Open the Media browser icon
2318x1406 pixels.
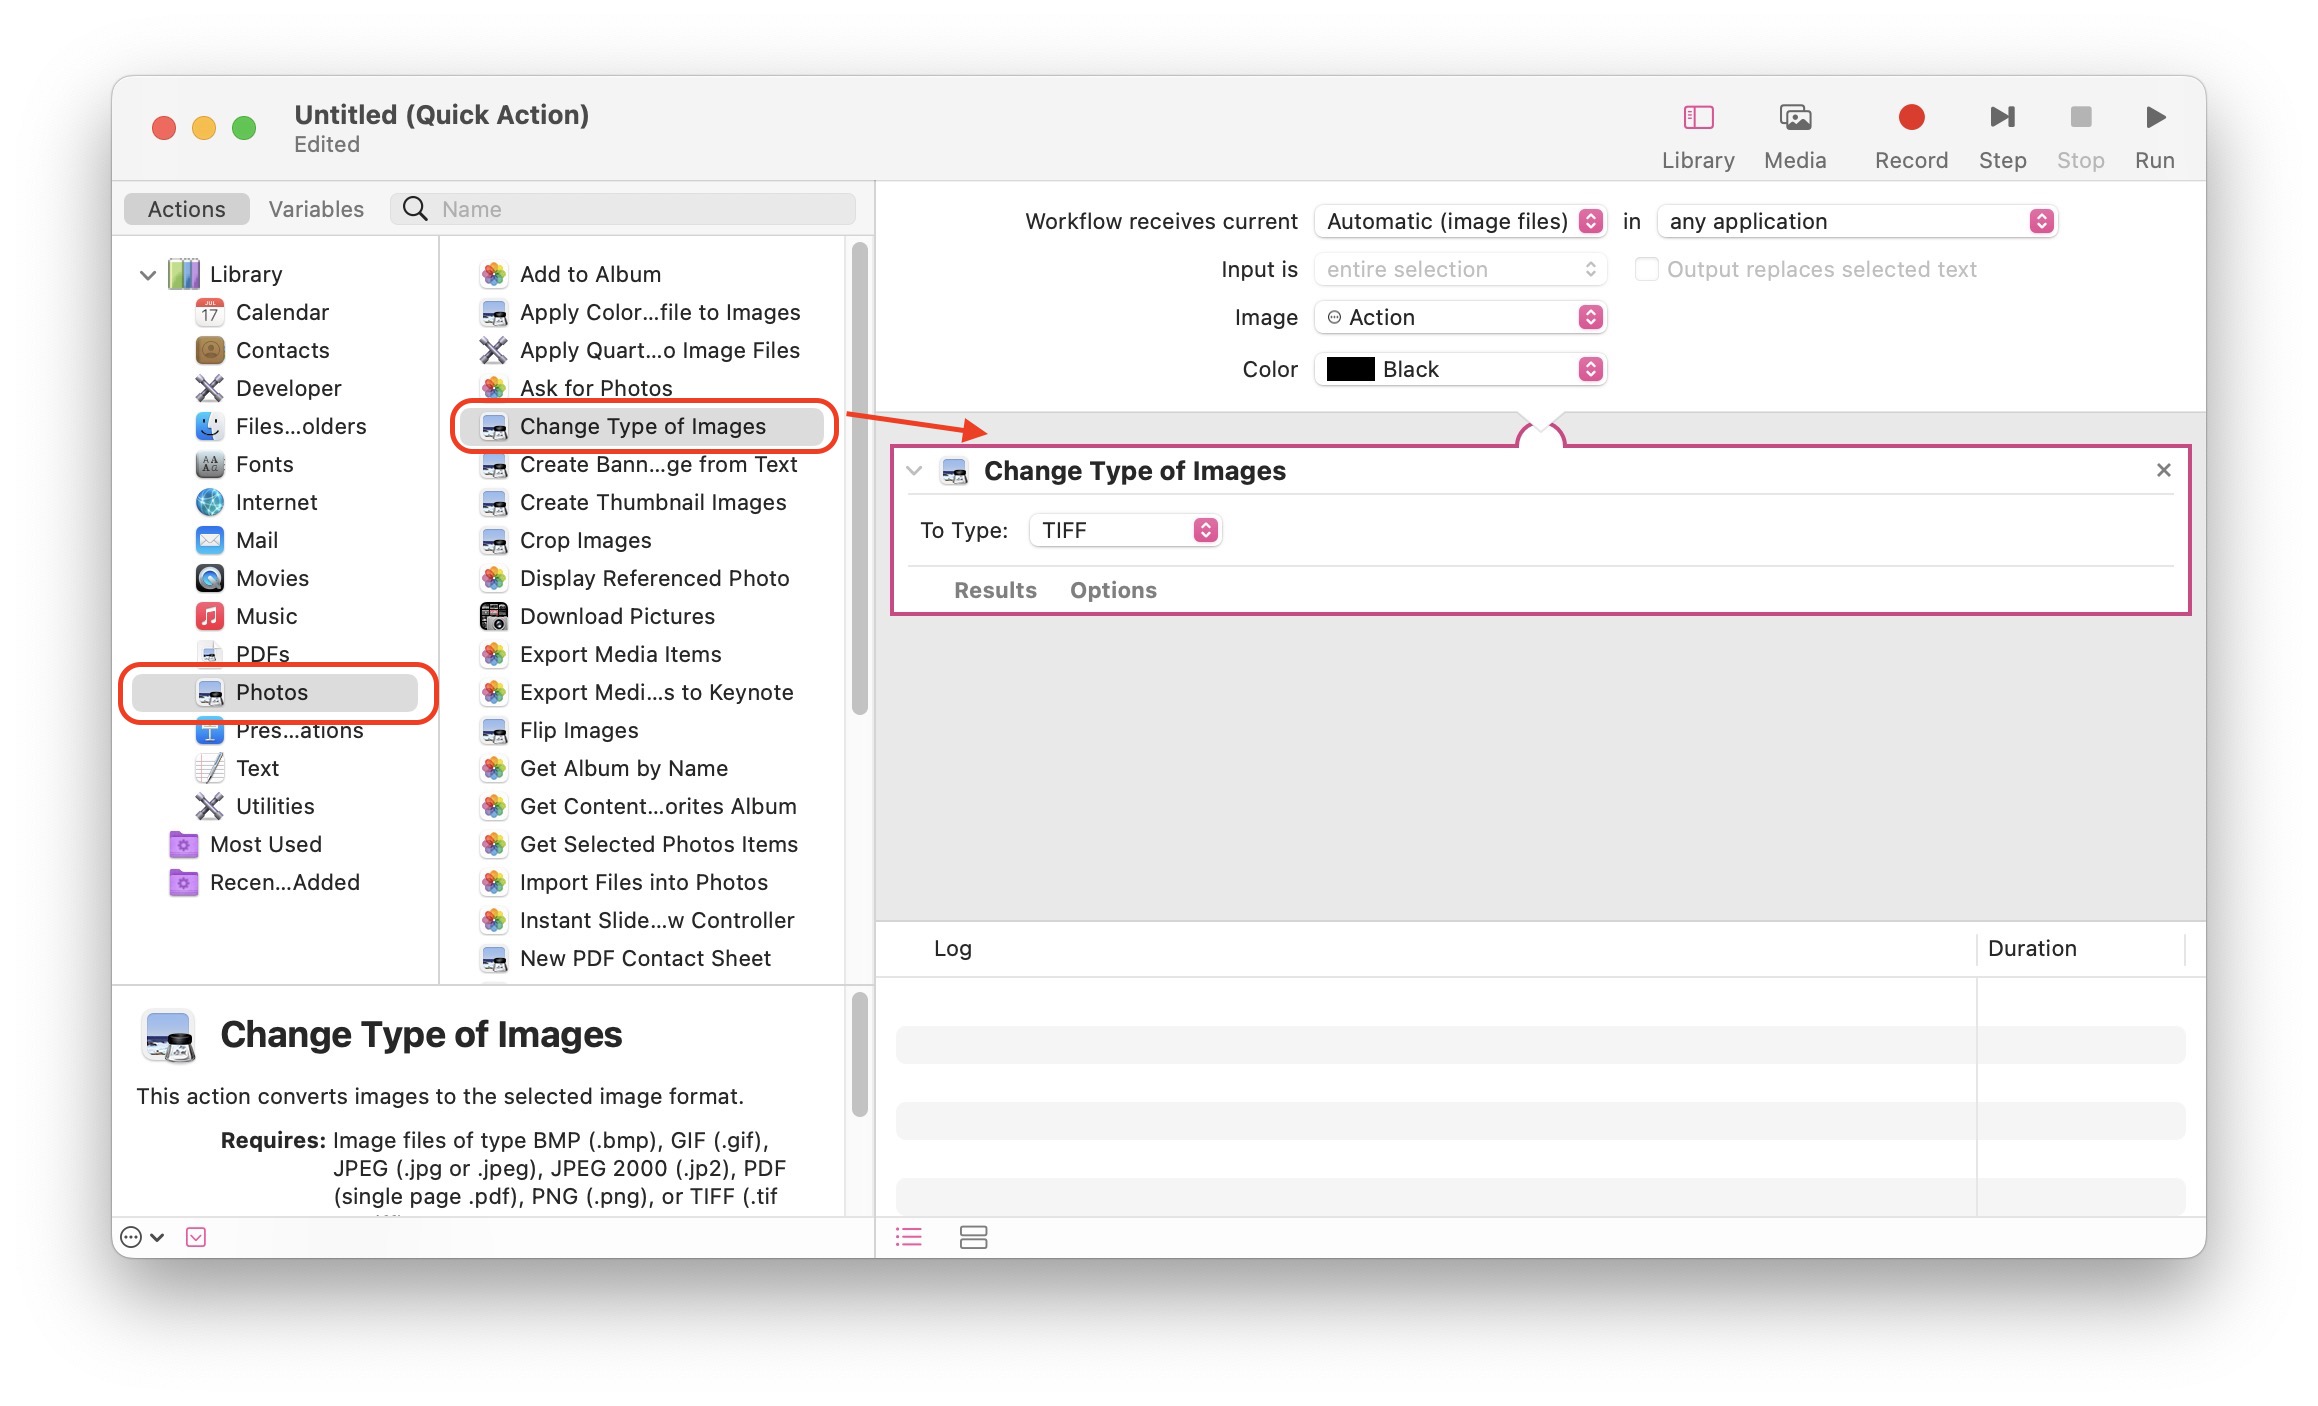click(1794, 119)
